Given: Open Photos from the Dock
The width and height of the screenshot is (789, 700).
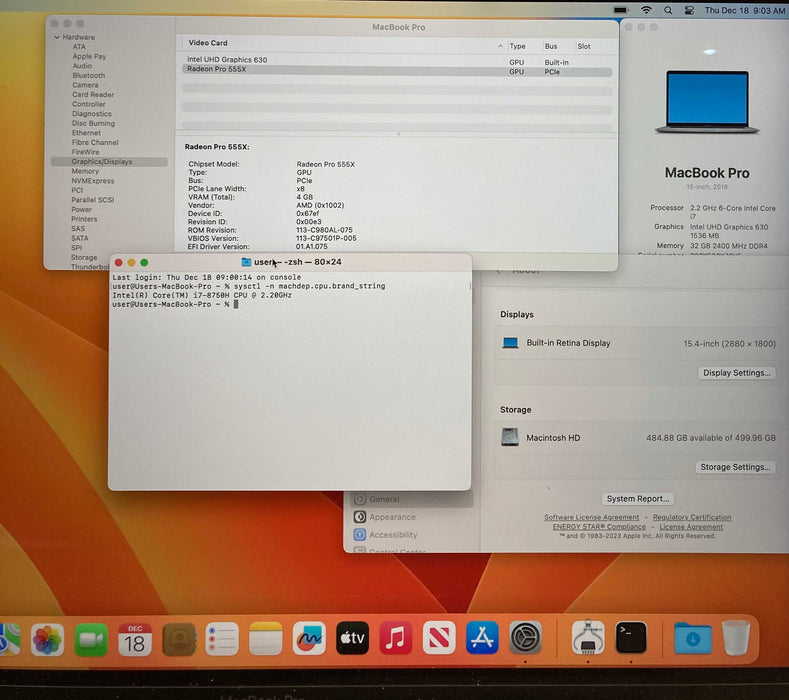Looking at the screenshot, I should tap(47, 639).
